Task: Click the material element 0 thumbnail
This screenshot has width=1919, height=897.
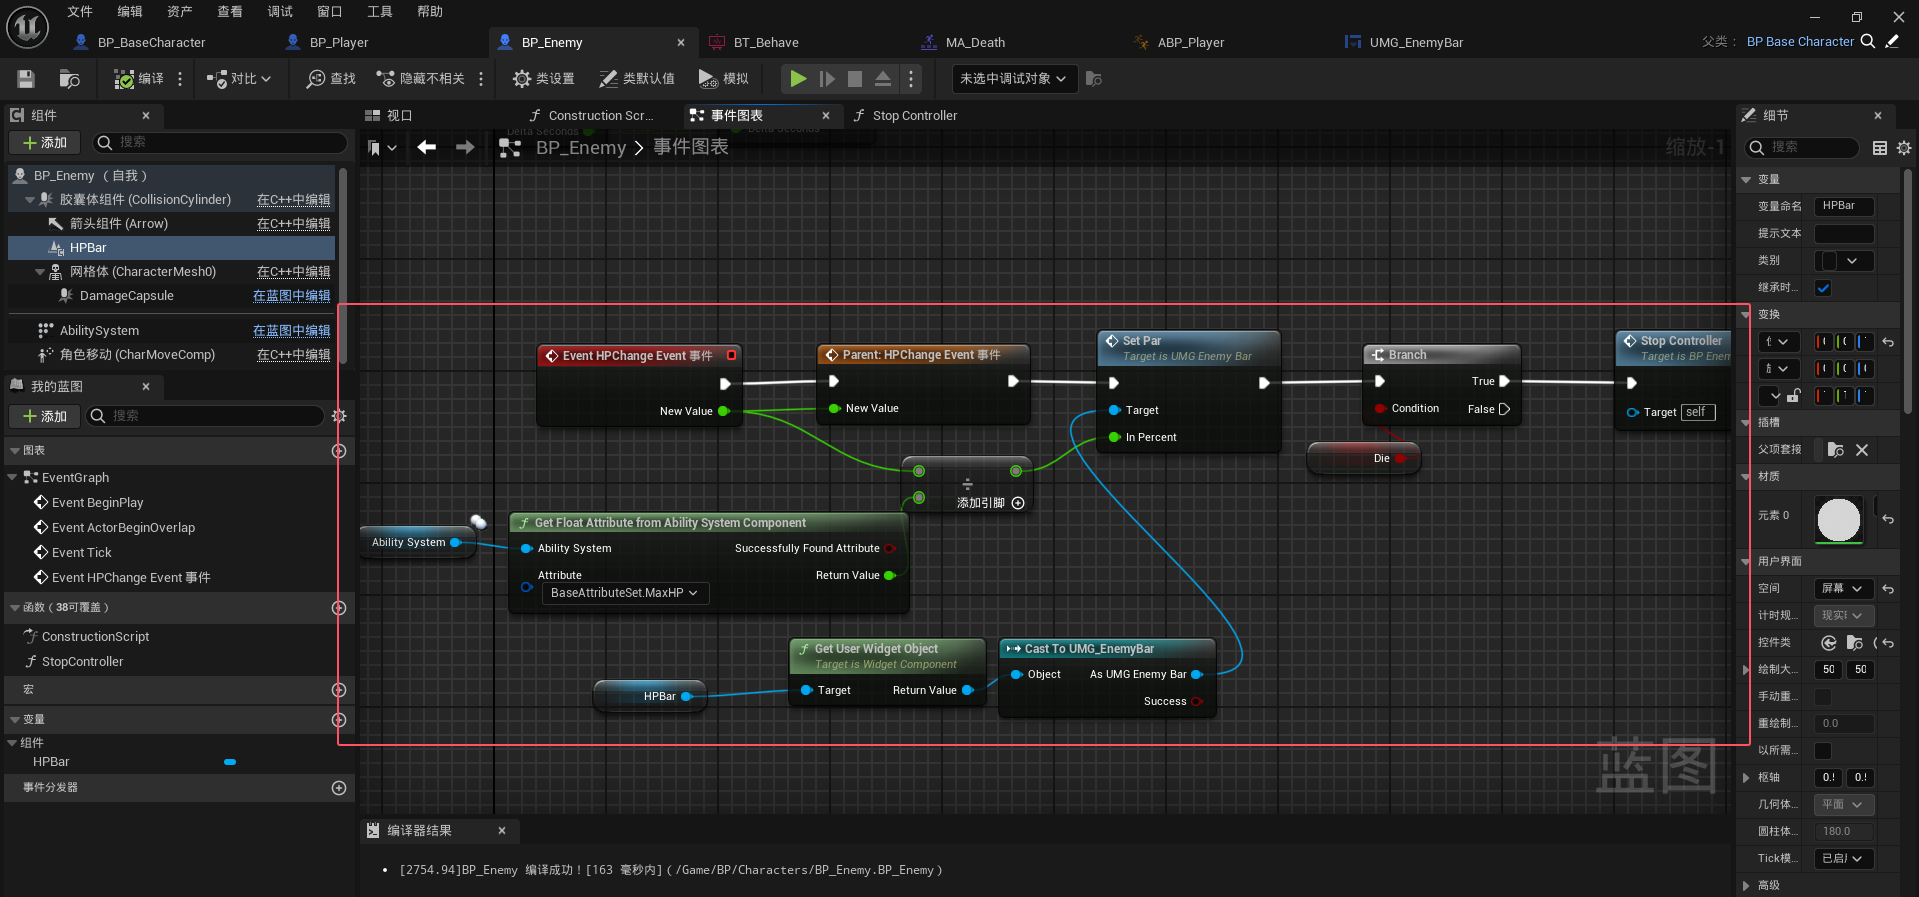Action: pyautogui.click(x=1839, y=520)
